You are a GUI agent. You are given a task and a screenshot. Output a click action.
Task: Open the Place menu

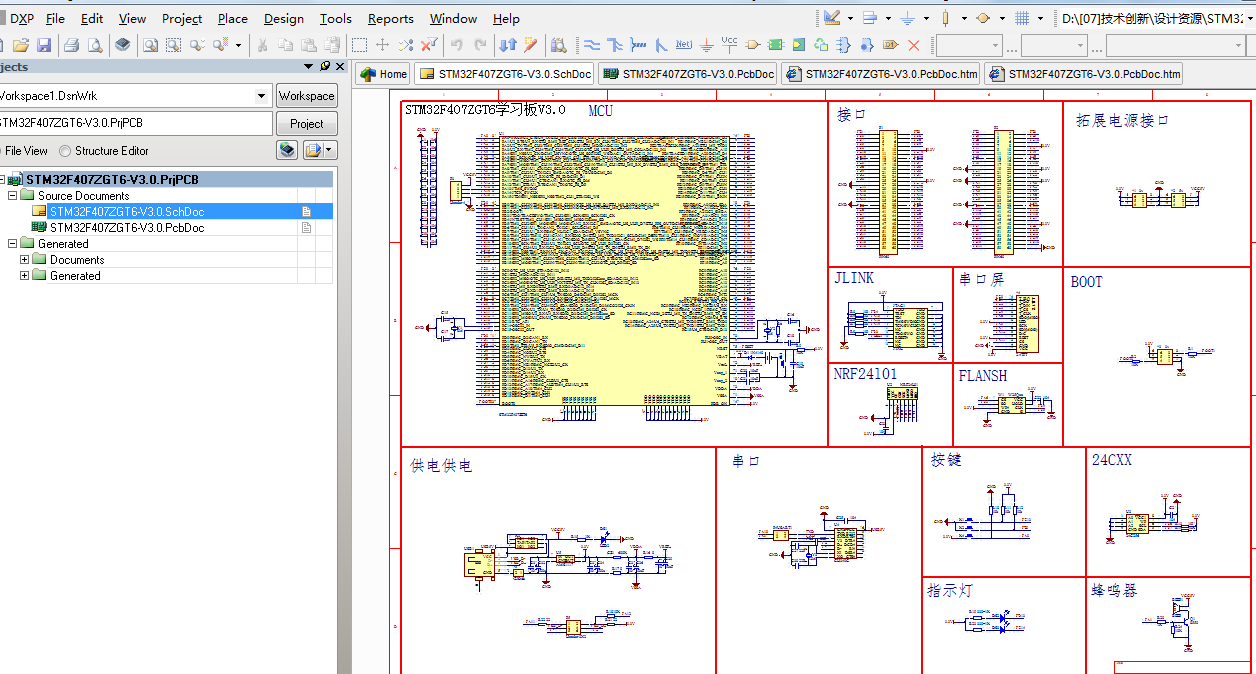232,18
